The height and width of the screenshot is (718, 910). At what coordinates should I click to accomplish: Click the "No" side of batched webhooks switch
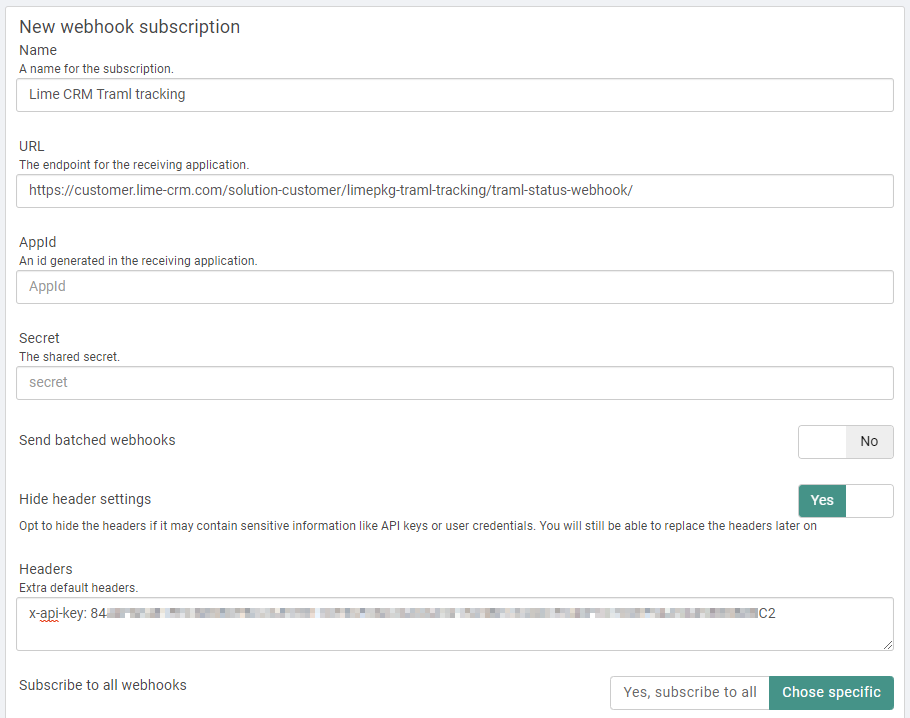coord(868,441)
